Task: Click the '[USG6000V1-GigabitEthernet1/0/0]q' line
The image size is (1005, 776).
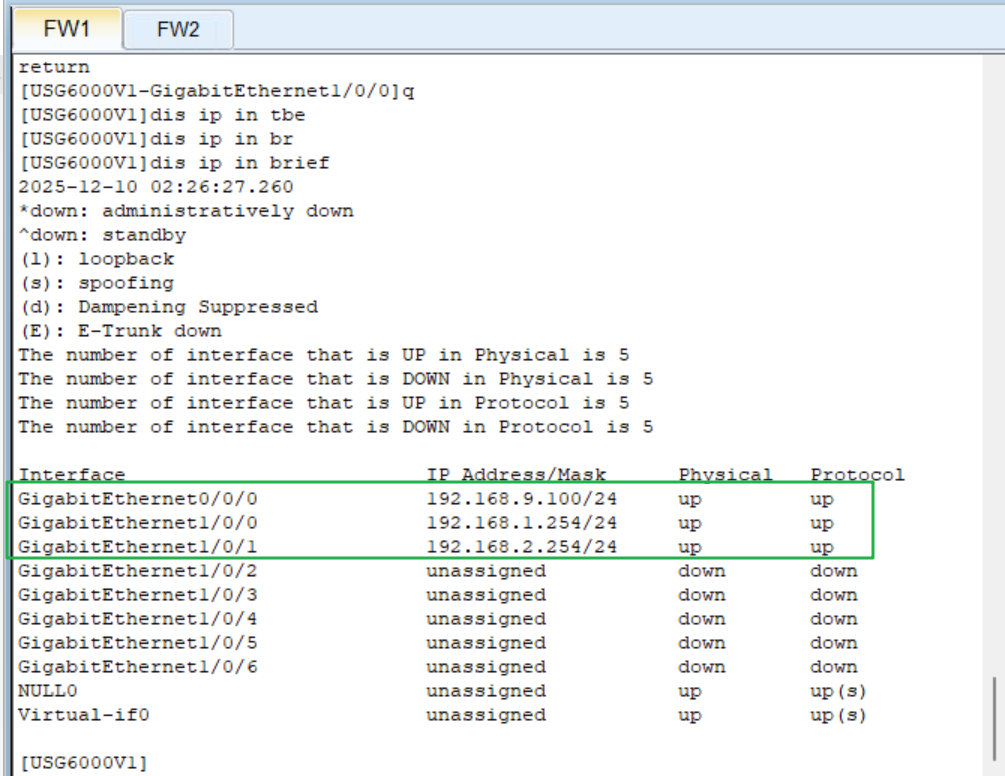Action: pyautogui.click(x=217, y=91)
